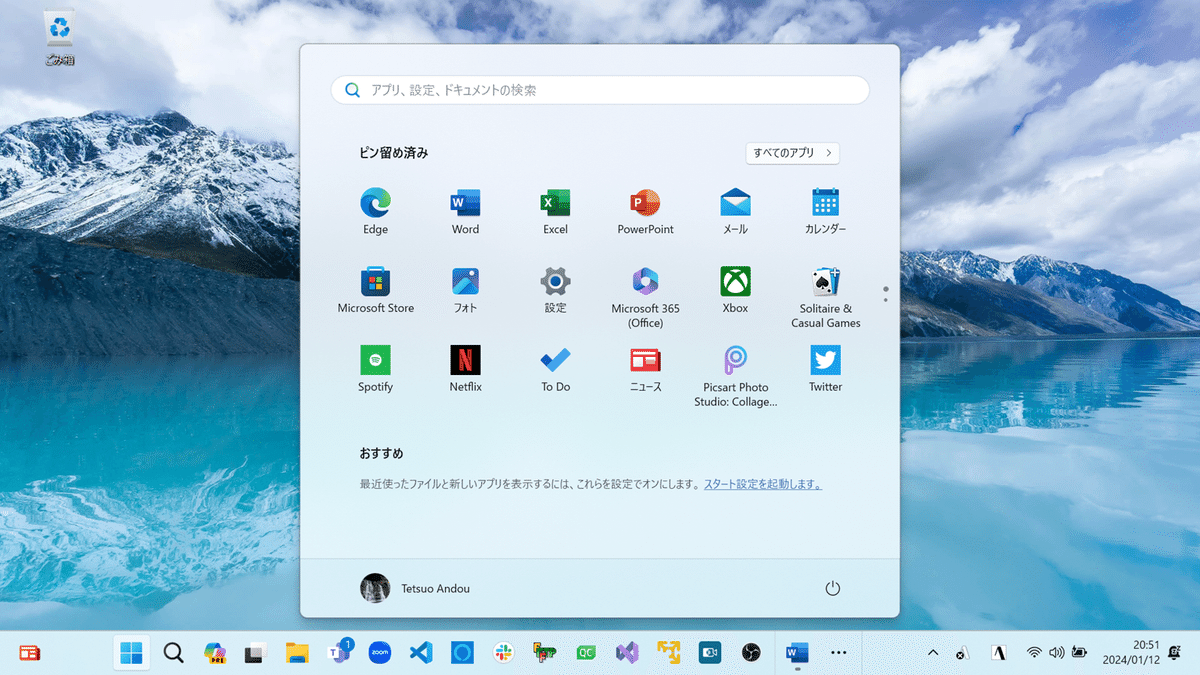The height and width of the screenshot is (675, 1200).
Task: Open the フォト app
Action: (x=465, y=290)
